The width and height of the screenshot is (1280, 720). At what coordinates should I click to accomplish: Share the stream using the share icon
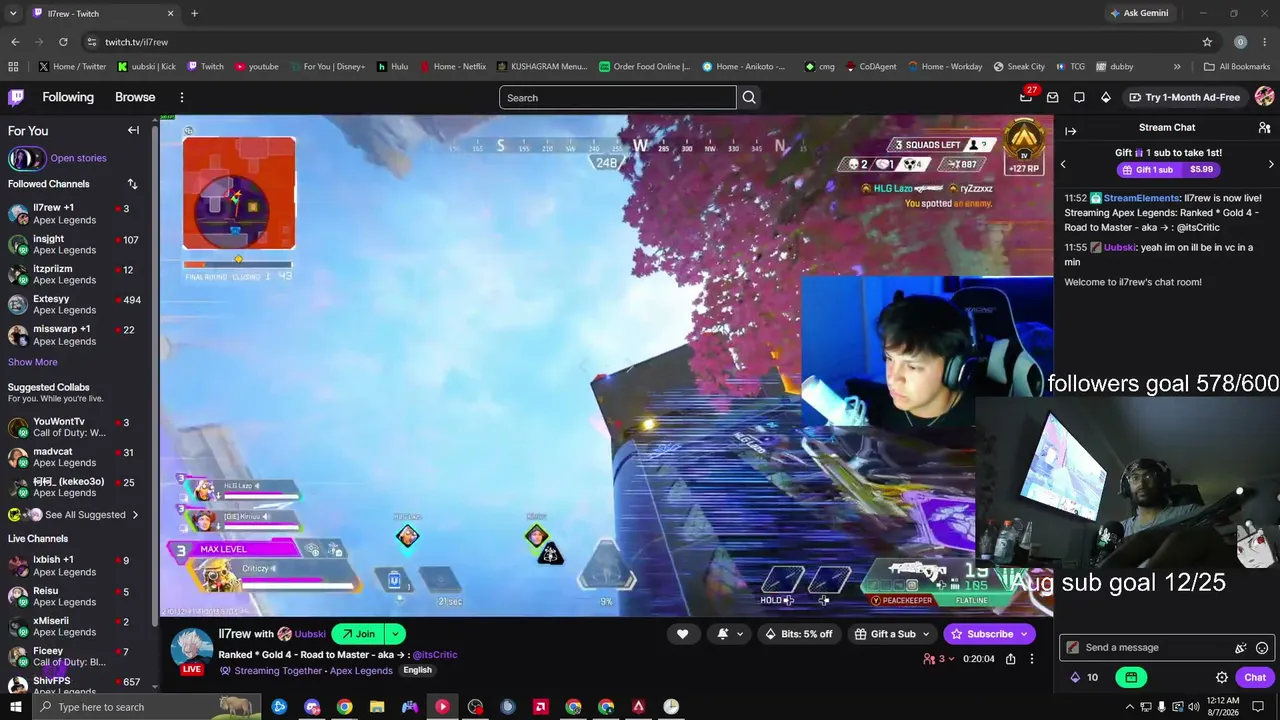pyautogui.click(x=1011, y=659)
